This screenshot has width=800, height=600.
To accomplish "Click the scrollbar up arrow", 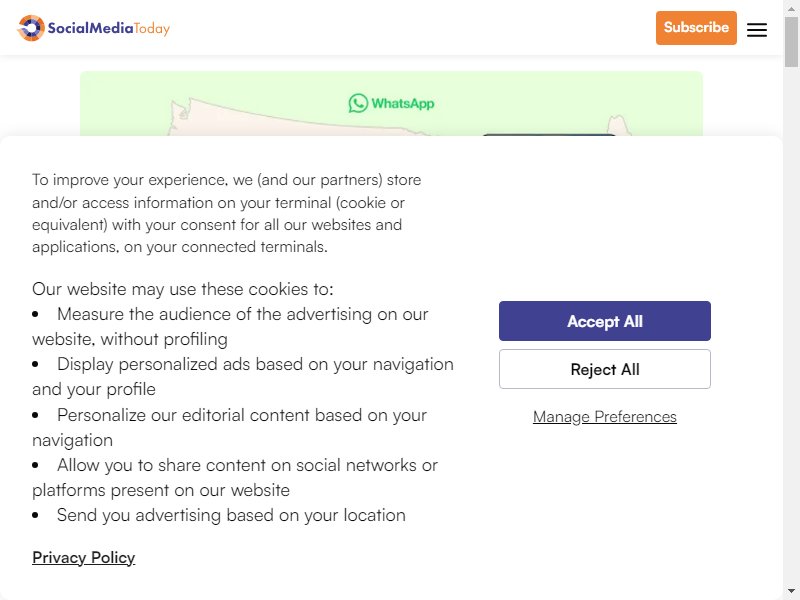I will (x=791, y=9).
